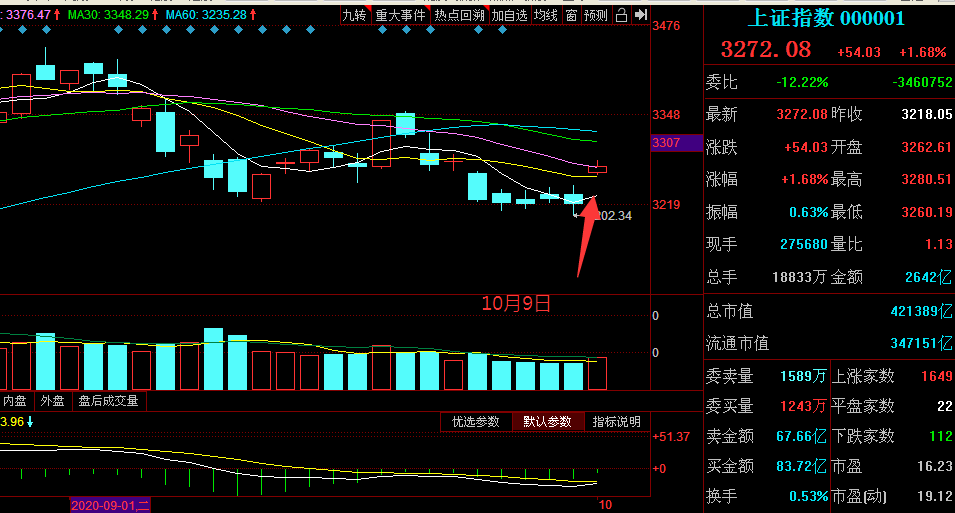Select the +51.37 indicator axis label
The width and height of the screenshot is (955, 513).
coord(671,437)
